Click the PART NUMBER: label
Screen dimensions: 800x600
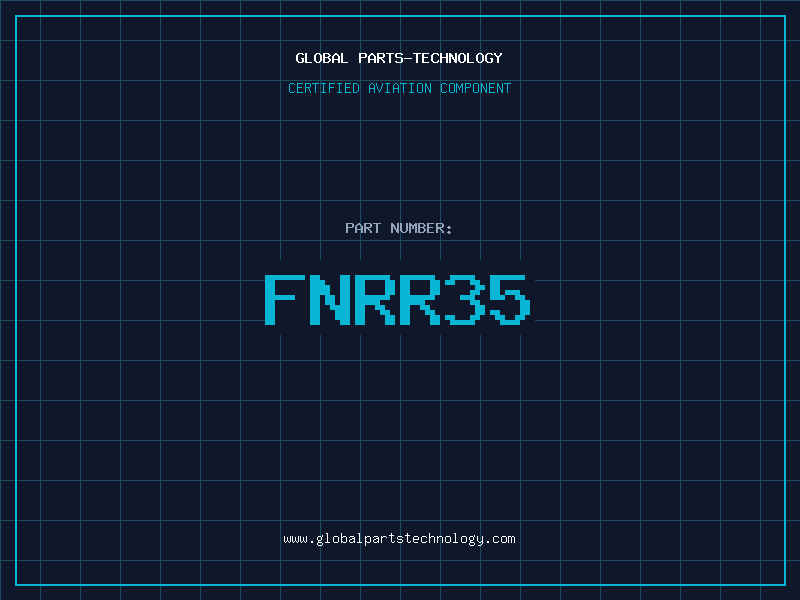399,228
